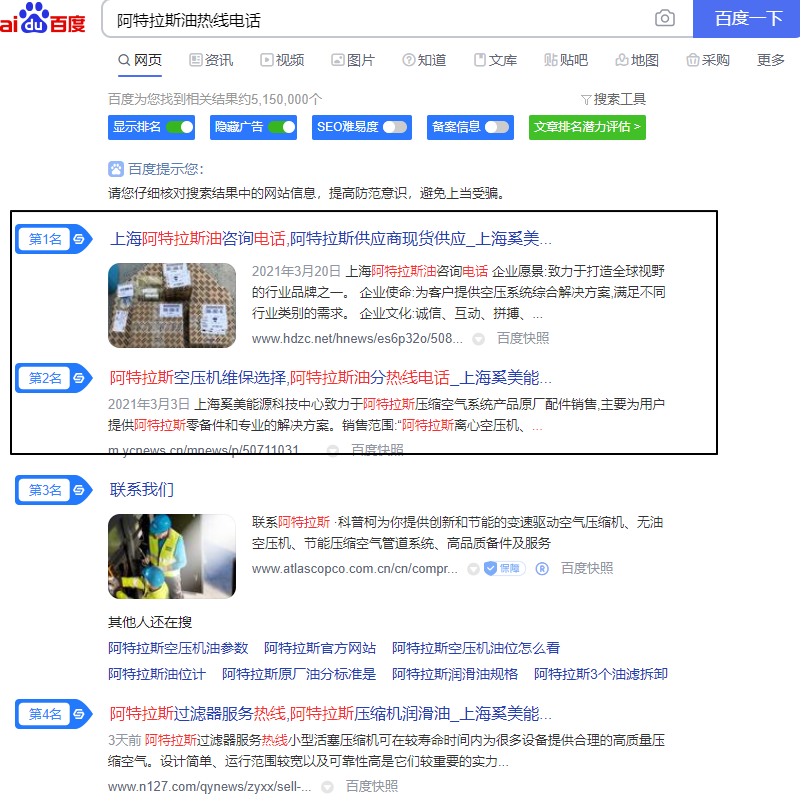Open 百度快照 for the hdzc.net result

click(x=523, y=338)
